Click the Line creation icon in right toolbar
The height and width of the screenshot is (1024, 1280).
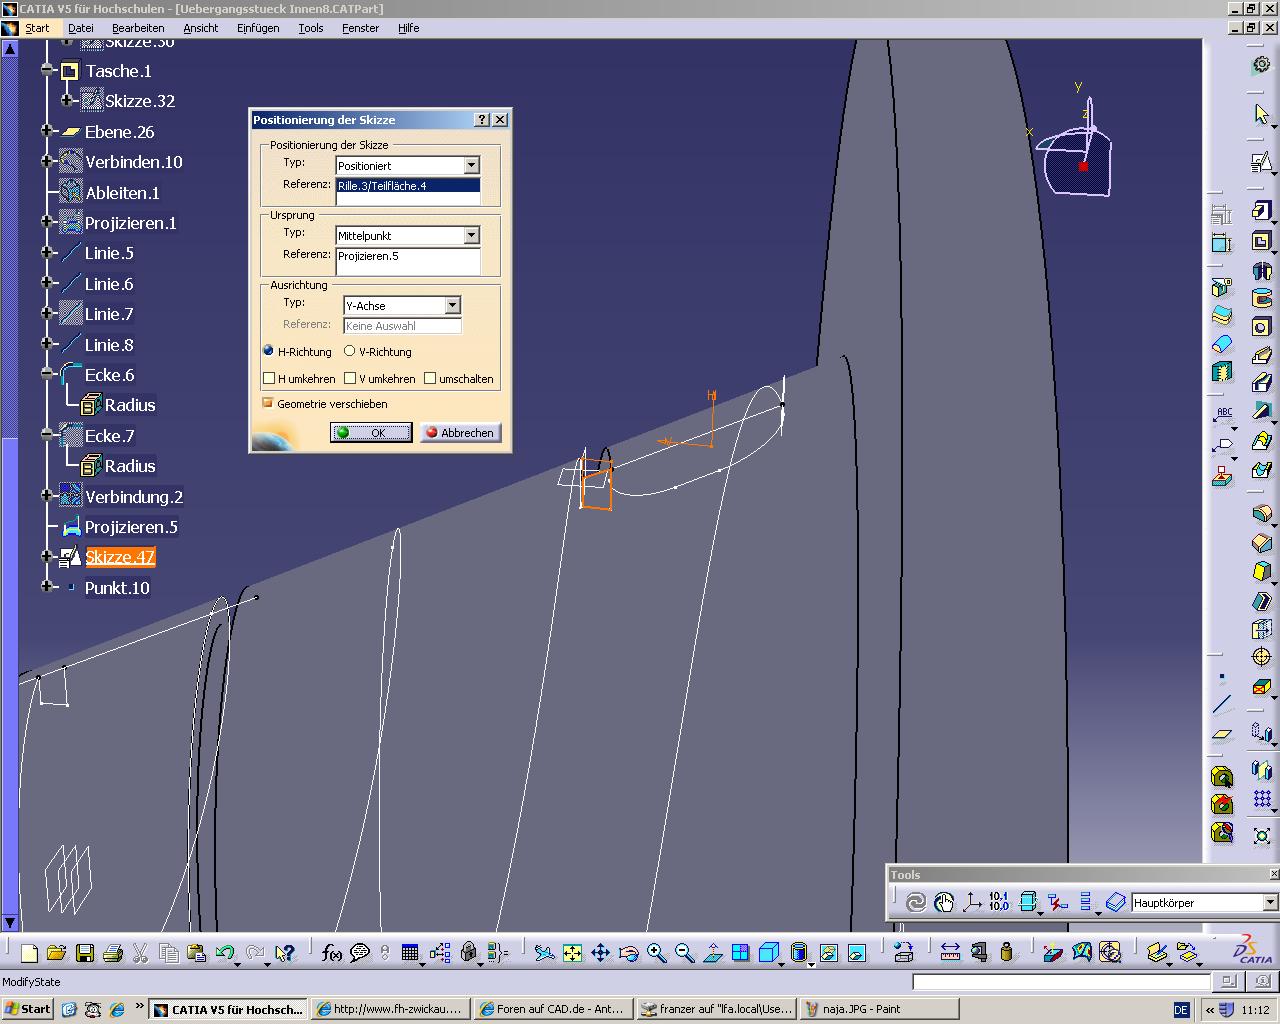[x=1222, y=705]
